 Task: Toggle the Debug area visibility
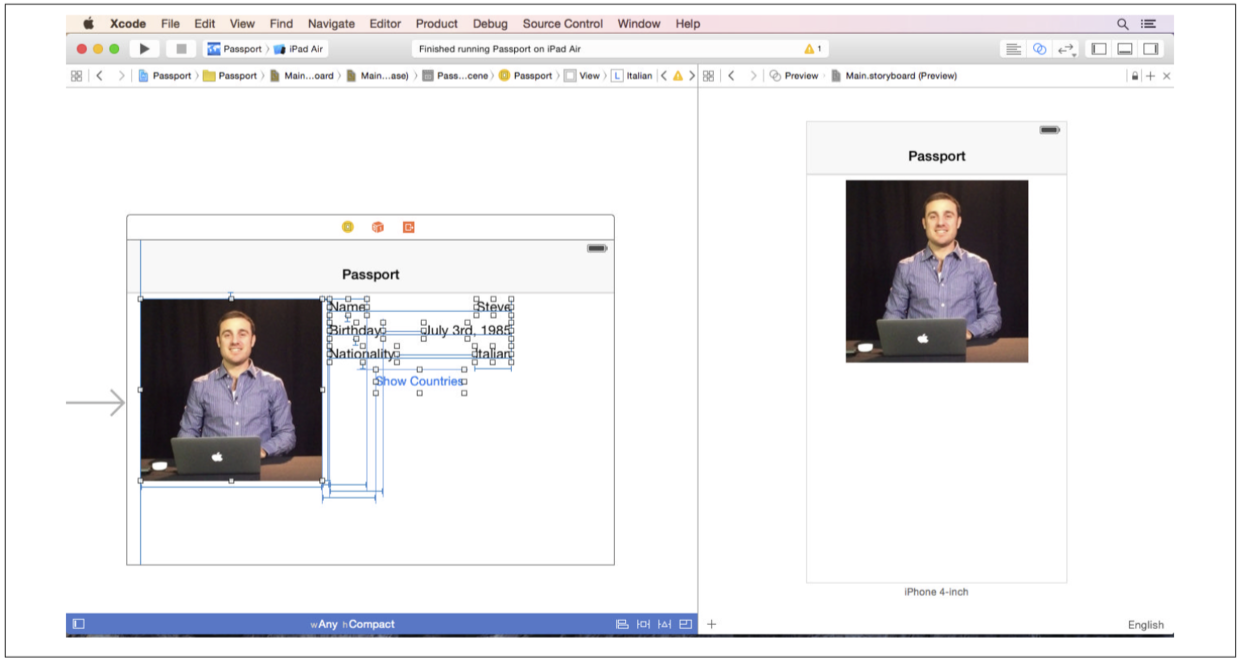click(x=1125, y=49)
